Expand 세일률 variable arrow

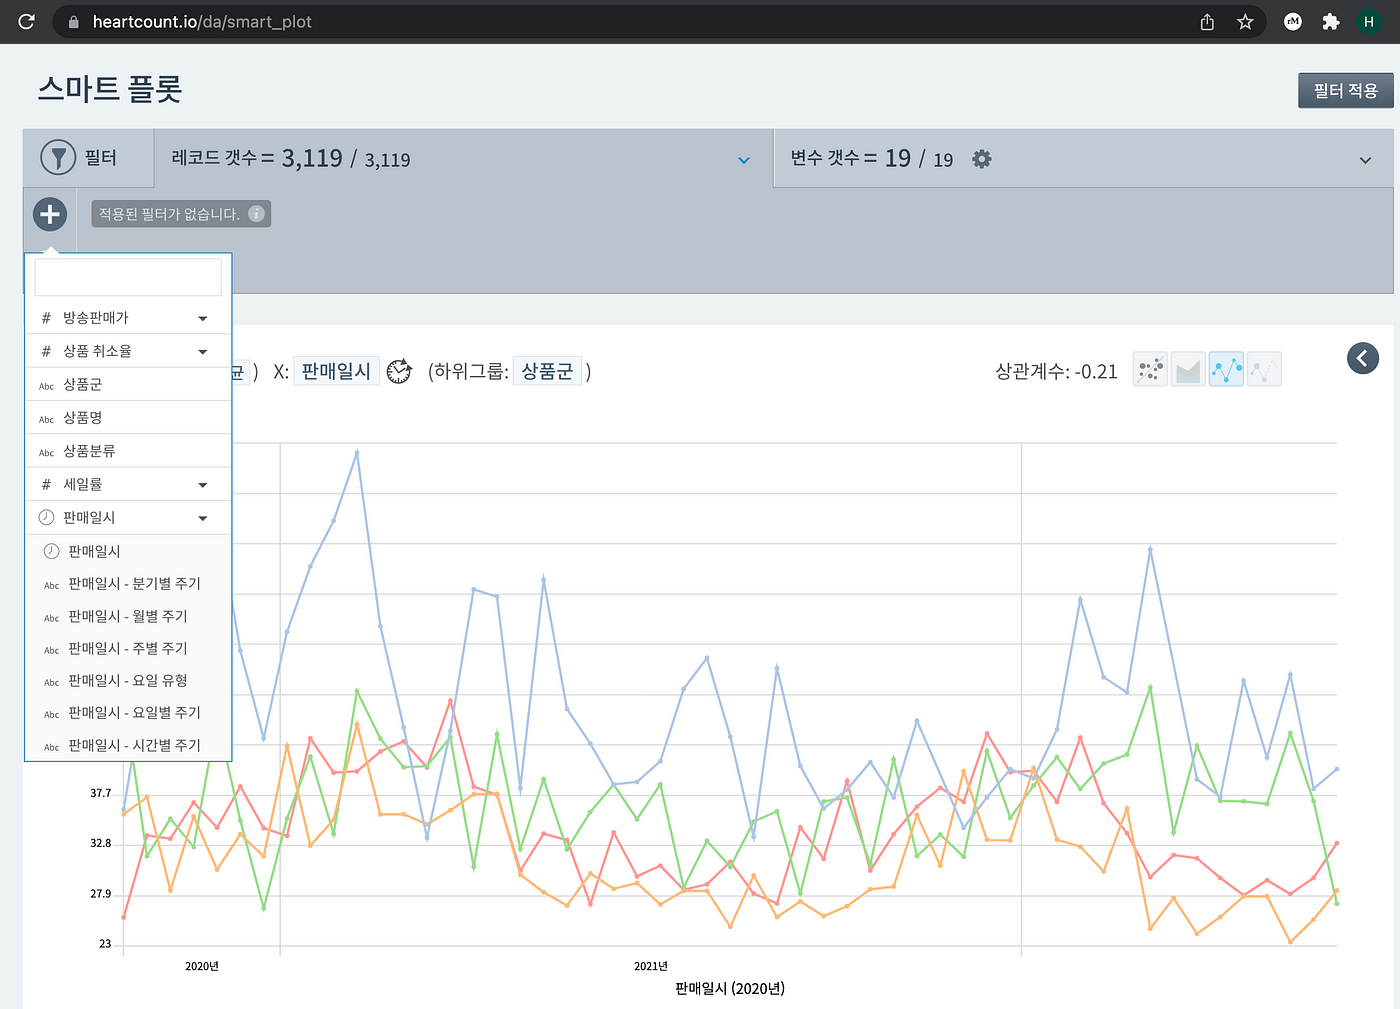pos(203,485)
